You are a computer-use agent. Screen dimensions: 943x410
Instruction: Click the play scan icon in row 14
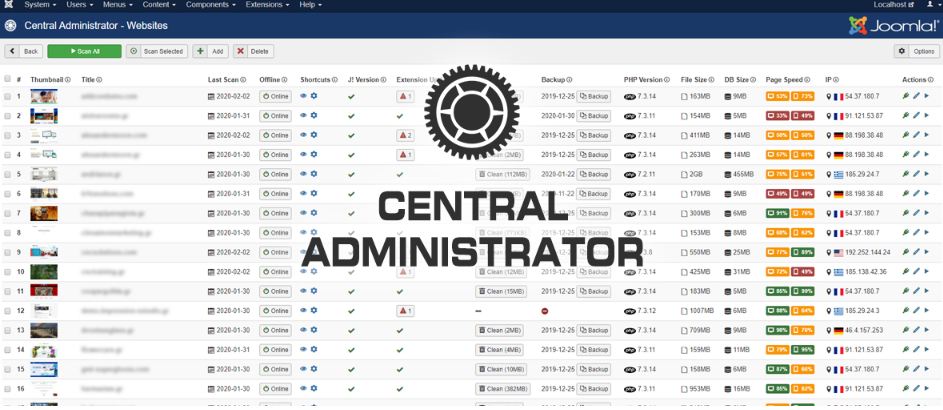coord(927,349)
